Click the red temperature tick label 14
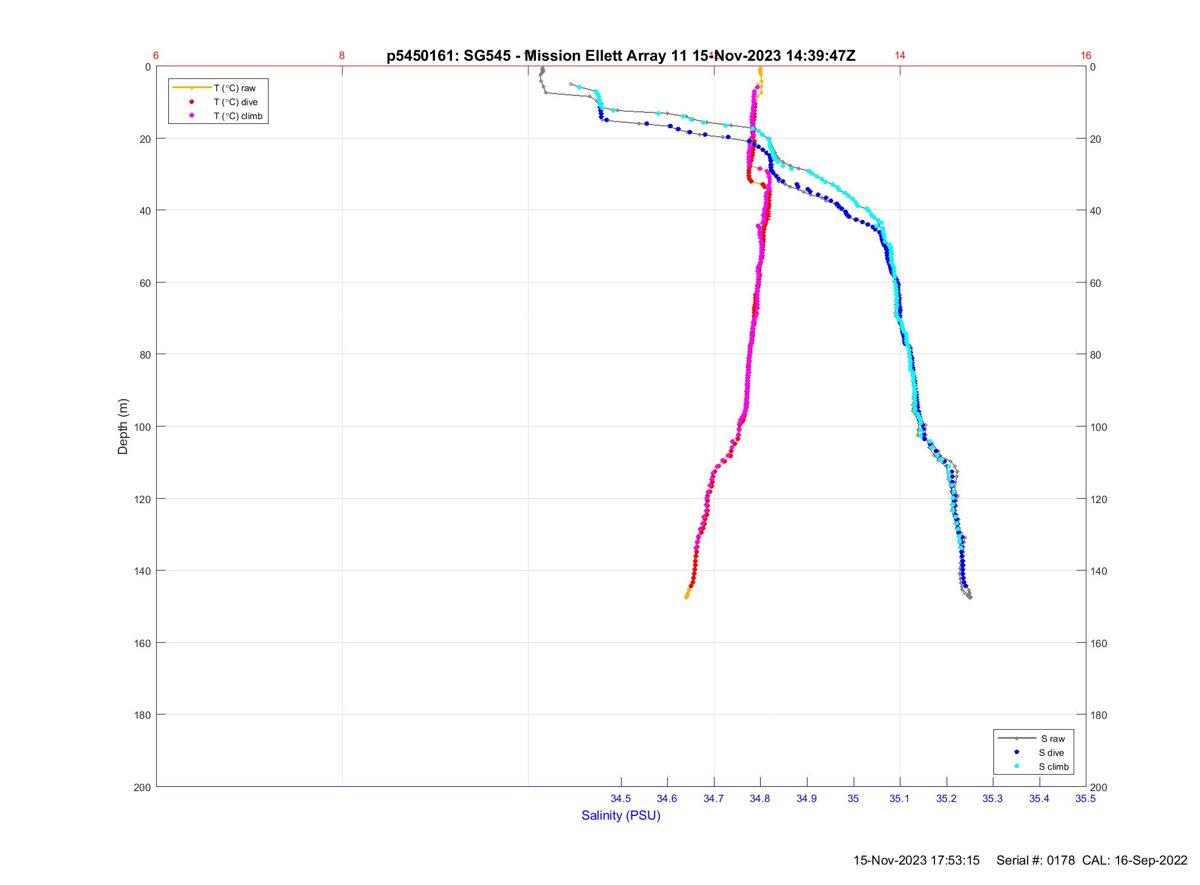1200x885 pixels. click(900, 56)
